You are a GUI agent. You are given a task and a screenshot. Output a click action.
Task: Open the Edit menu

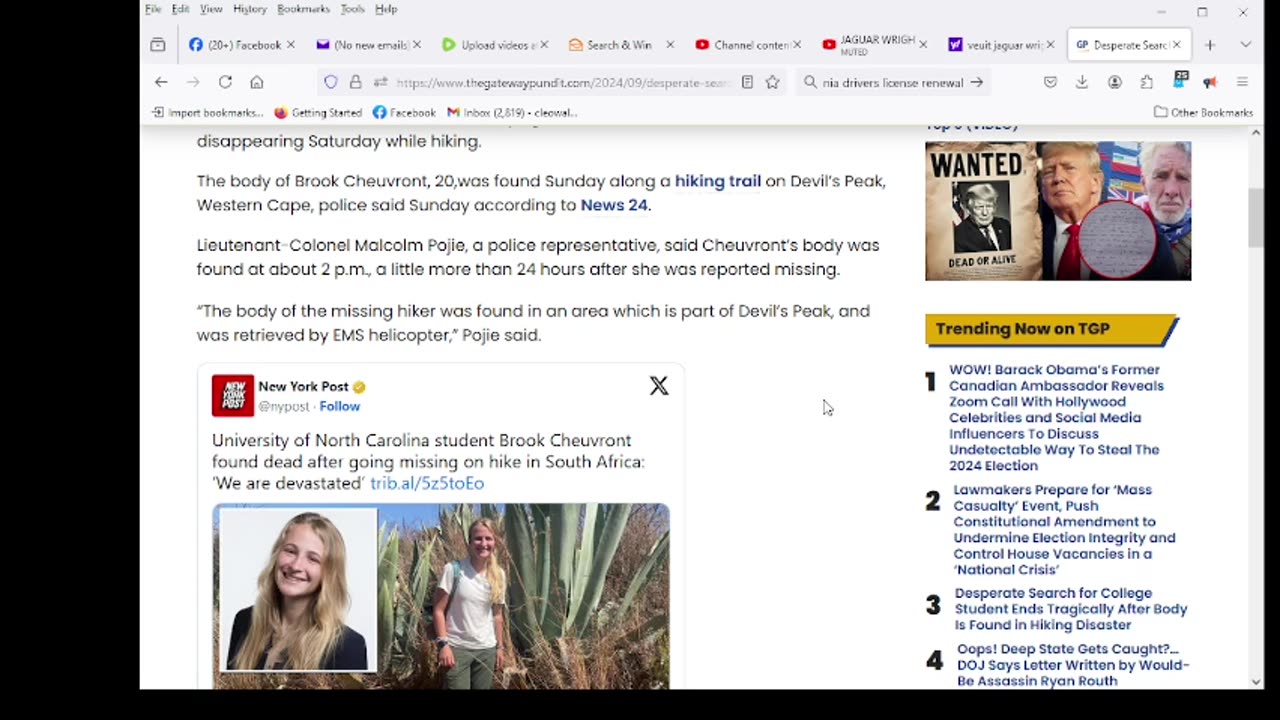(180, 9)
